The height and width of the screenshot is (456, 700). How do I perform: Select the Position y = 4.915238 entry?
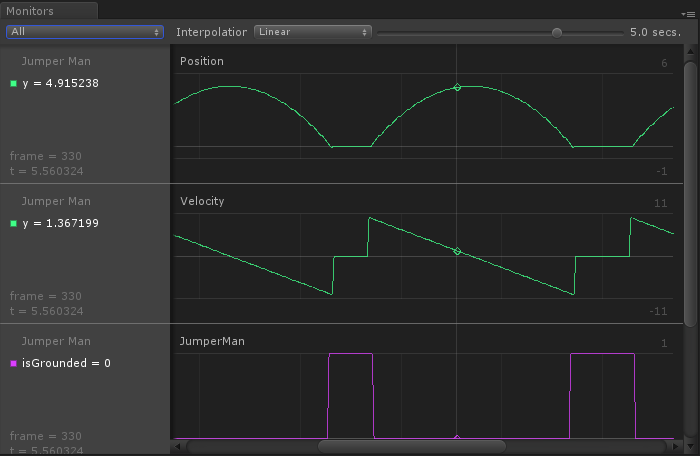click(x=60, y=83)
